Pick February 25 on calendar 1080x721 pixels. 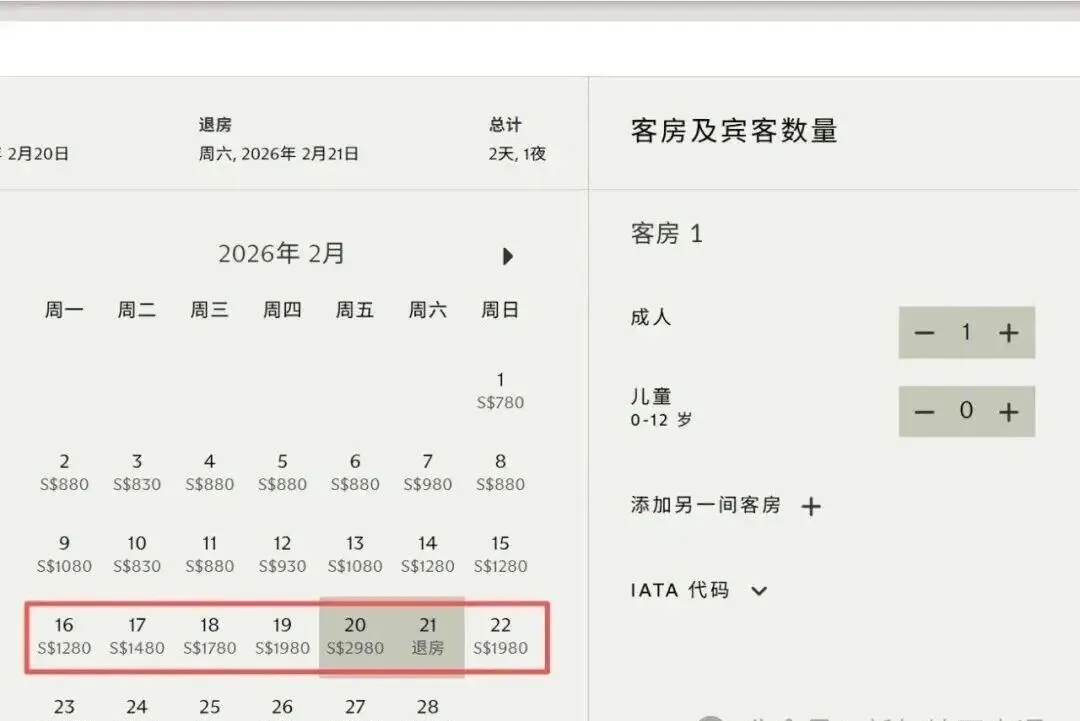[209, 707]
